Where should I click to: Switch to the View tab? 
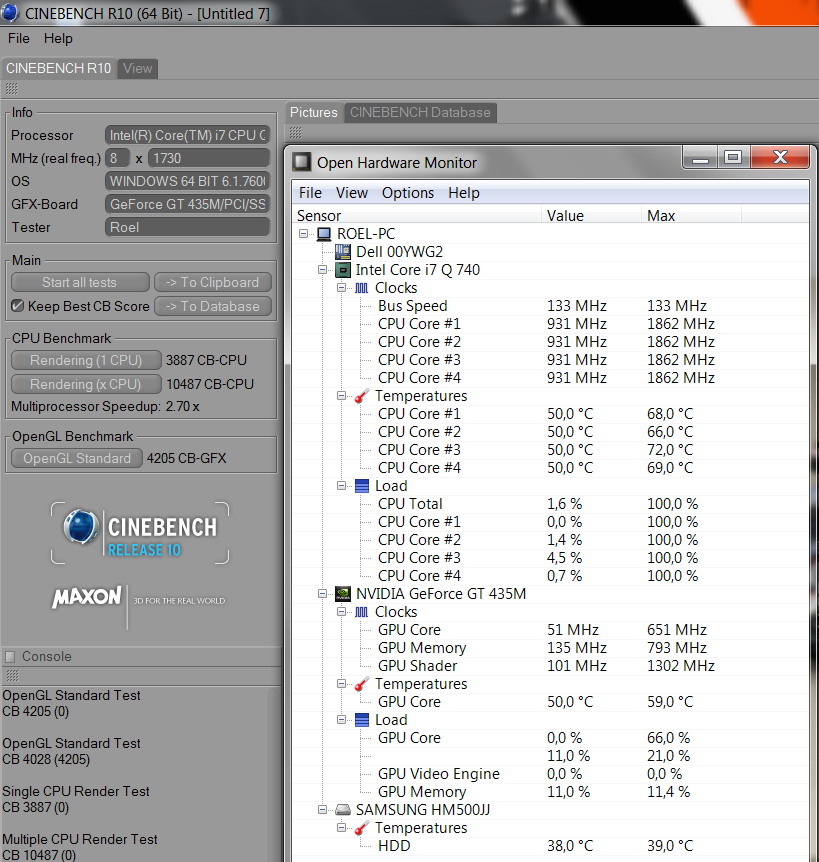137,68
